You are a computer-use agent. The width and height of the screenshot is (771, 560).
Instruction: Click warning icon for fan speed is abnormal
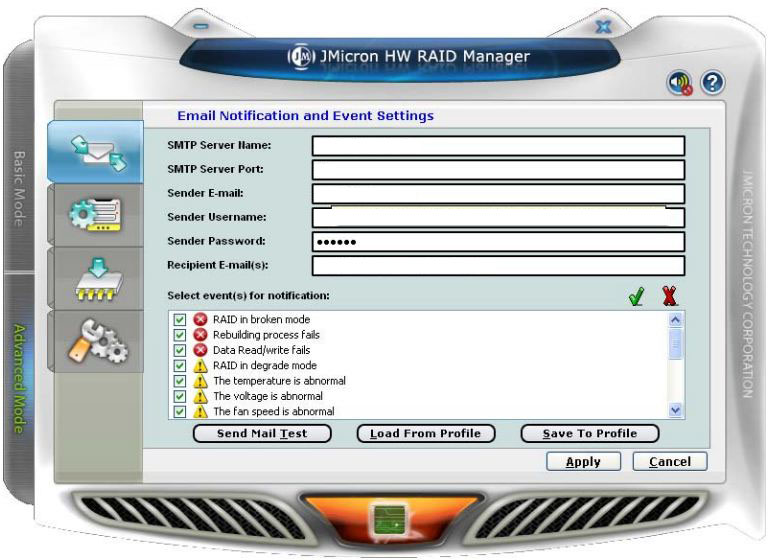[200, 412]
